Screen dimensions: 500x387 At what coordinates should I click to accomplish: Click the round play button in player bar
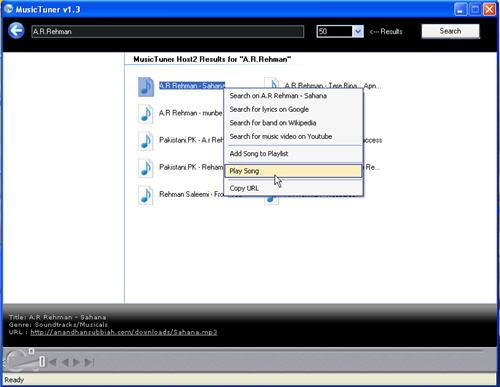coord(15,361)
